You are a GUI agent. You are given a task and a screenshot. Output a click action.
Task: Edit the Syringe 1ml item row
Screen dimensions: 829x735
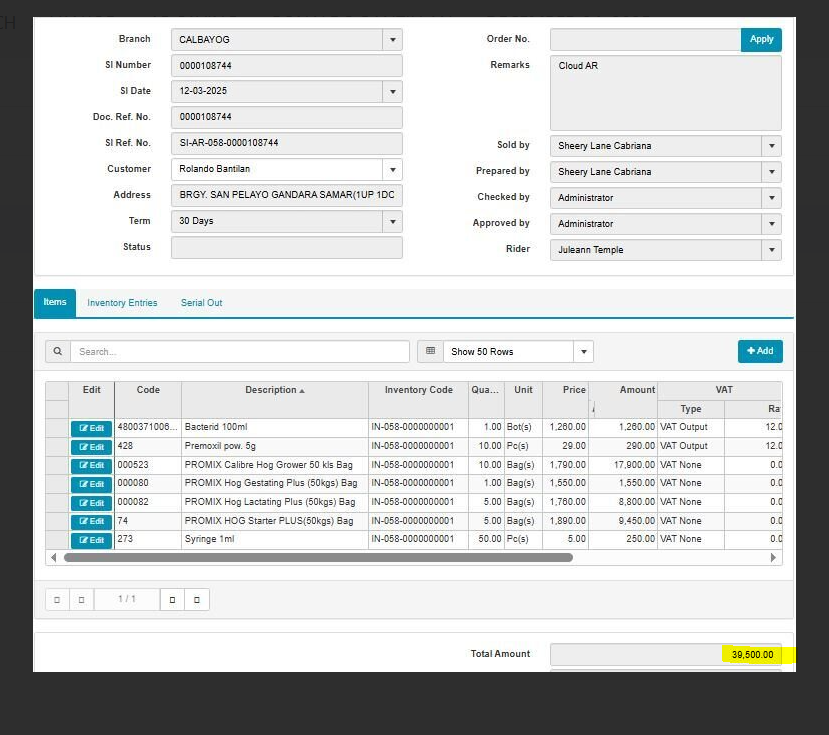(91, 540)
